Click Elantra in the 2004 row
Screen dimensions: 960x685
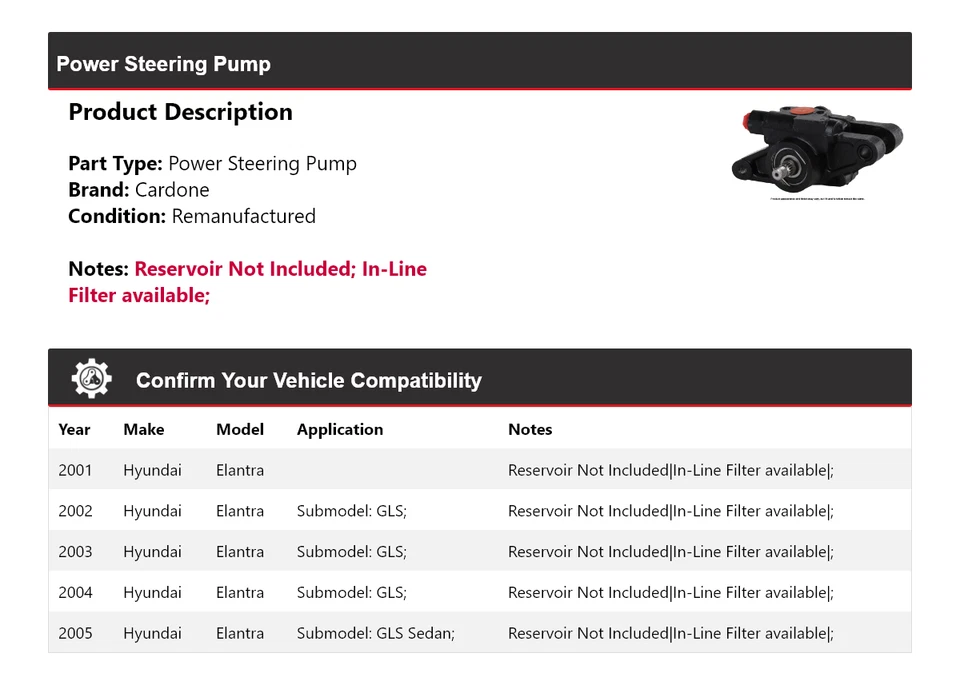tap(240, 593)
